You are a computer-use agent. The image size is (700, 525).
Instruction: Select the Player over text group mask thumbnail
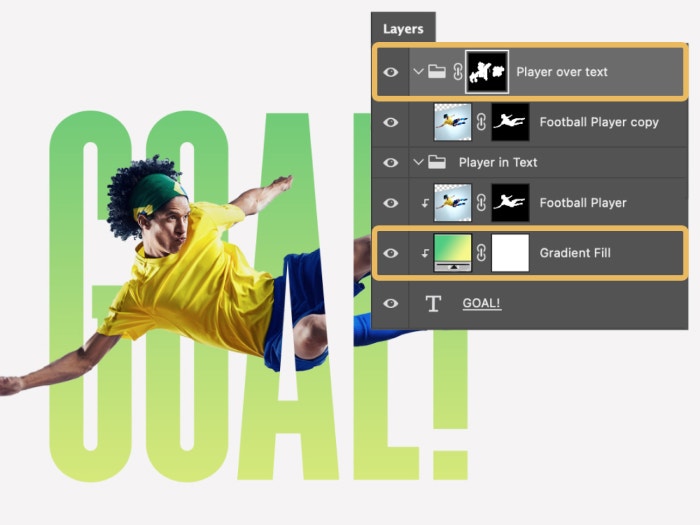tap(487, 71)
